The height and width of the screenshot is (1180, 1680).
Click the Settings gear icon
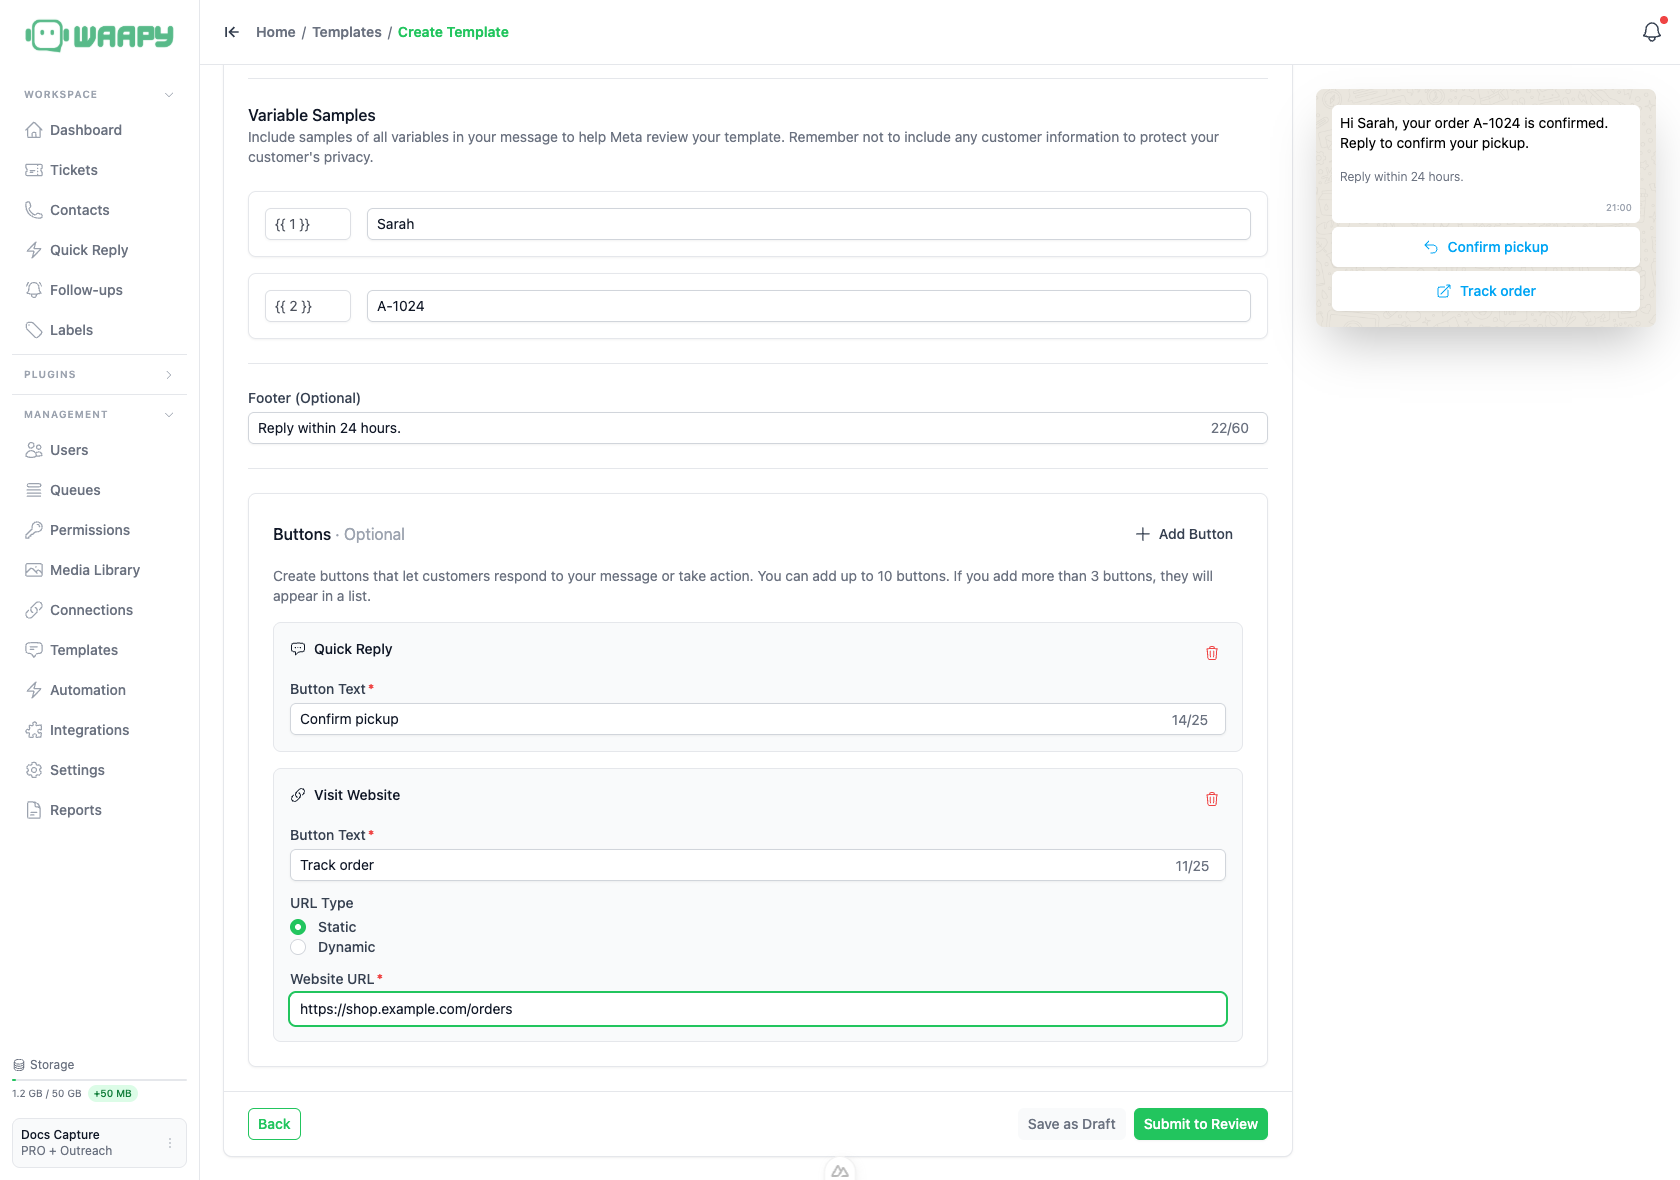pyautogui.click(x=34, y=770)
